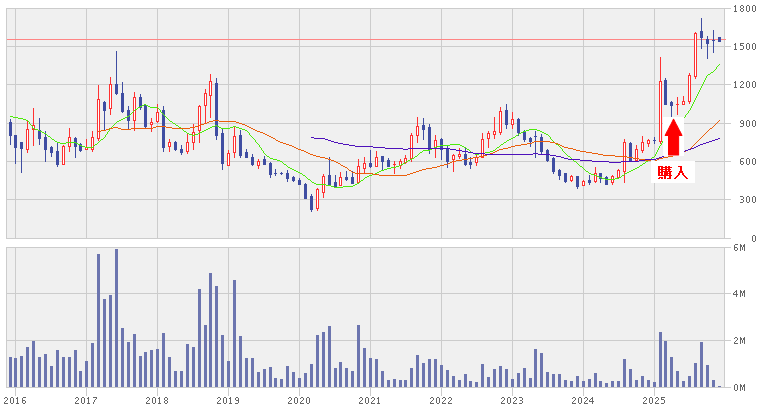Click the 1800 price axis label
Image resolution: width=760 pixels, height=409 pixels.
[x=743, y=9]
